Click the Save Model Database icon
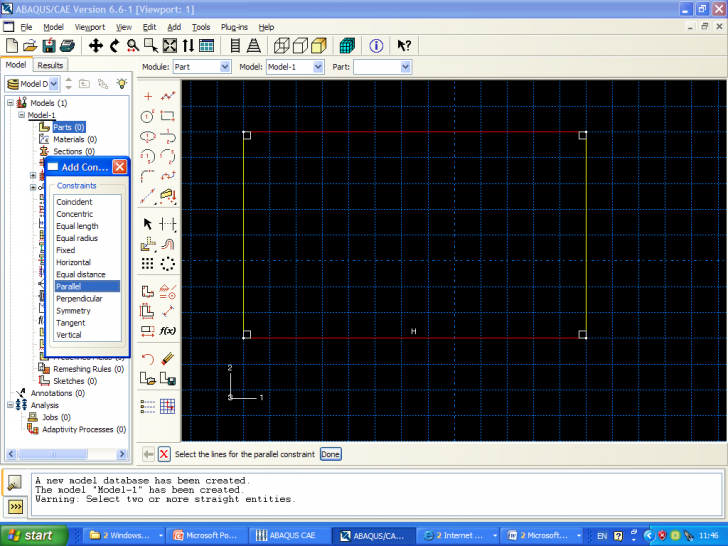Screen dimensions: 728x546 (x=48, y=46)
